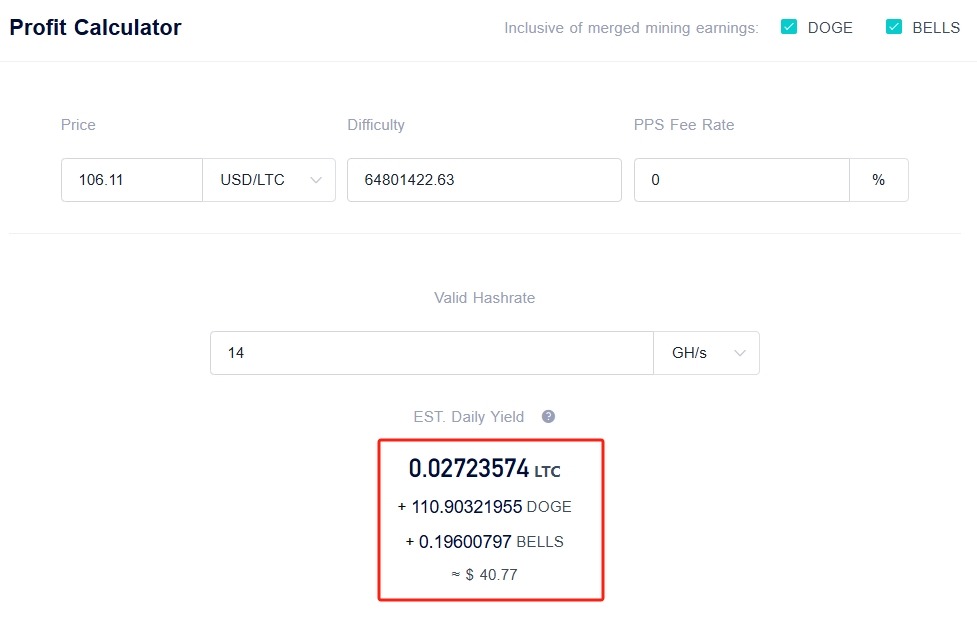Open the USD/LTC currency dropdown
The image size is (977, 617).
pyautogui.click(x=268, y=180)
